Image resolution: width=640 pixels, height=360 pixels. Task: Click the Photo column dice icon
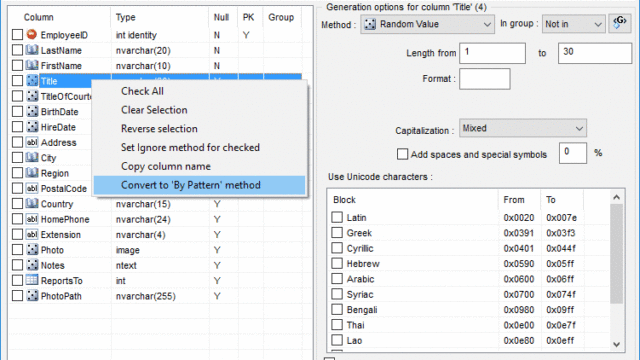pyautogui.click(x=32, y=250)
